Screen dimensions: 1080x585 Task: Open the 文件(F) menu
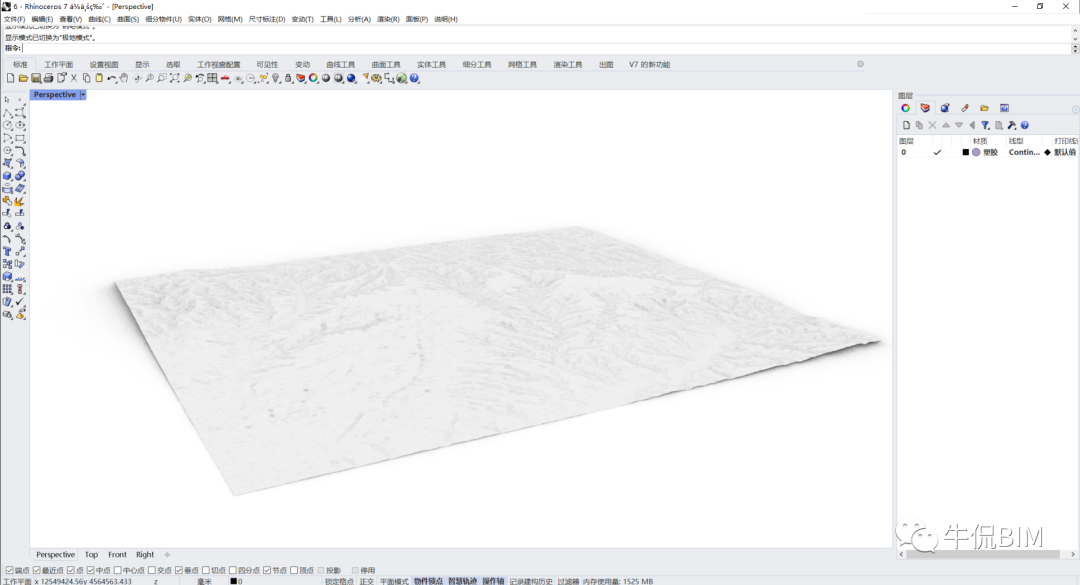(14, 19)
